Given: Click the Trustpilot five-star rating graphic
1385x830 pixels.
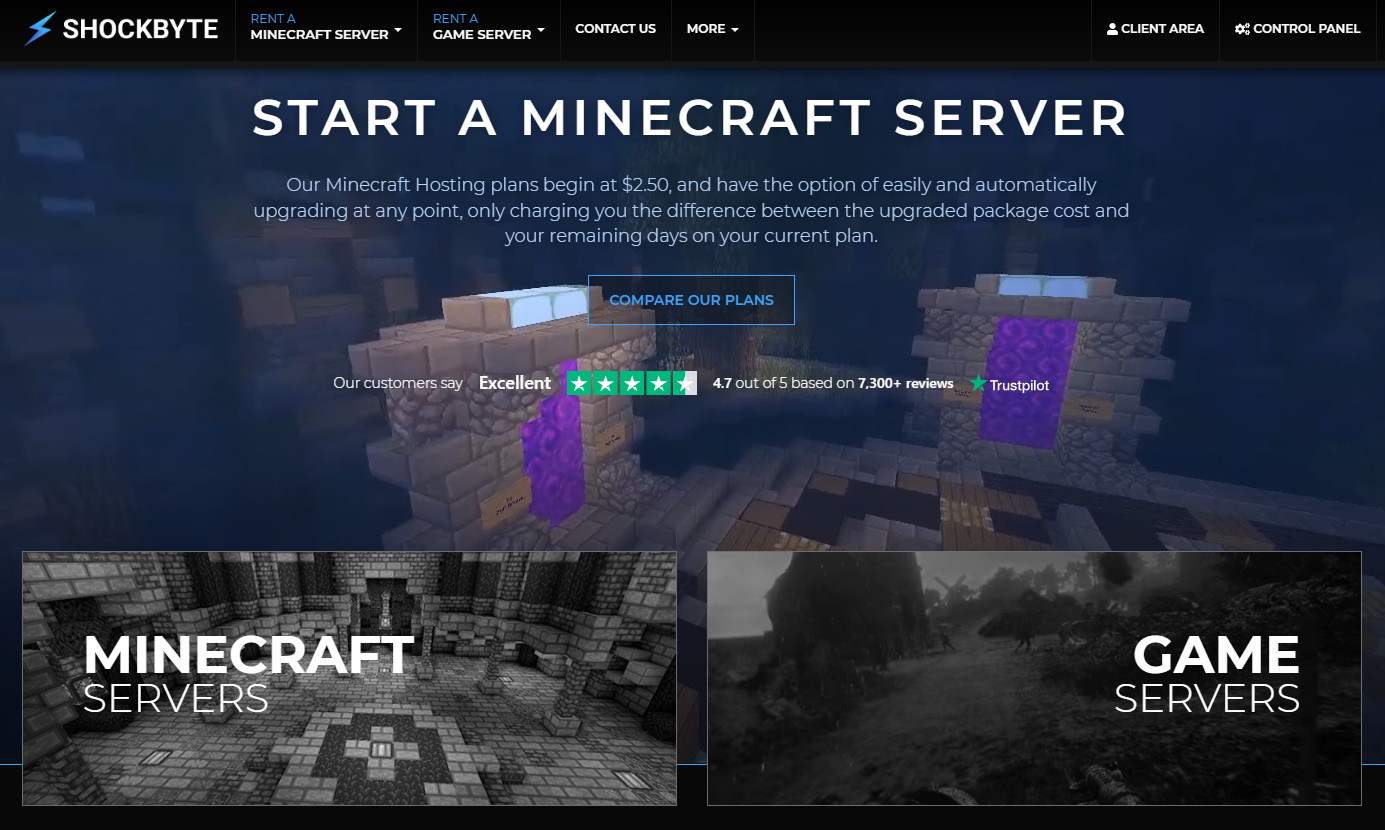Looking at the screenshot, I should tap(632, 383).
